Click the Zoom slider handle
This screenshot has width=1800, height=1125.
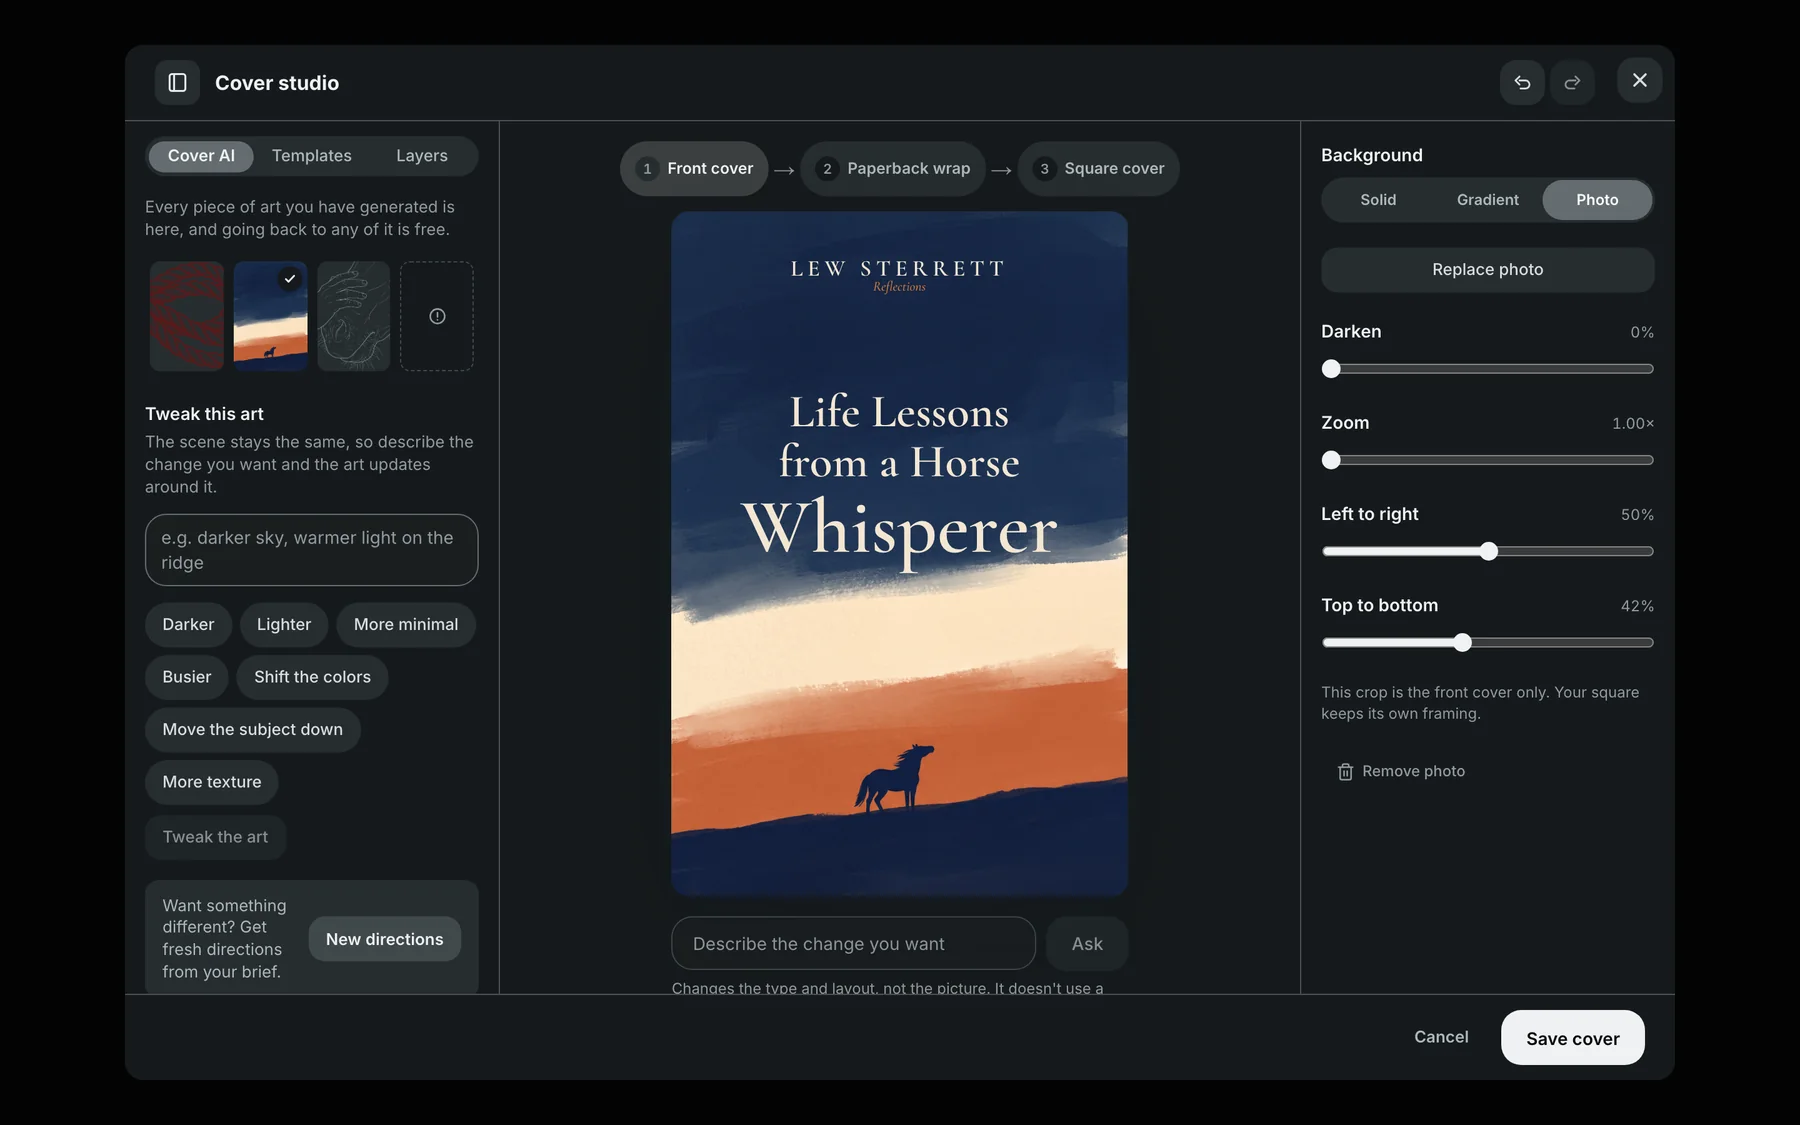[x=1331, y=460]
